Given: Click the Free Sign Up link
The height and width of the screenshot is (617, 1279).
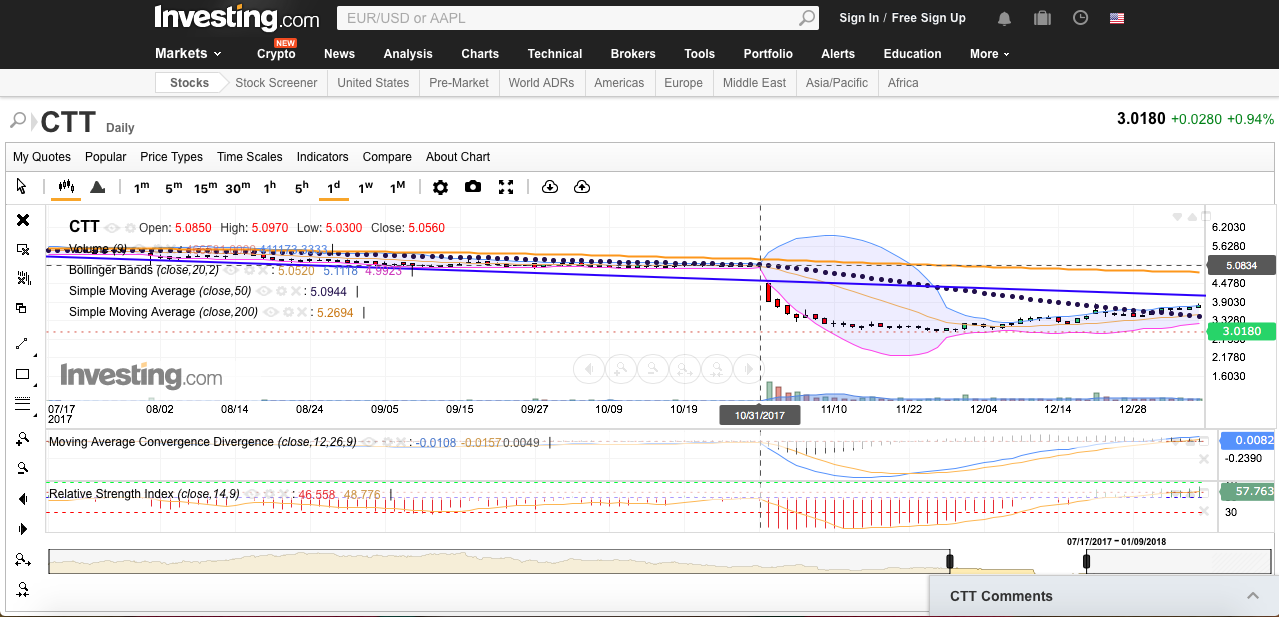Looking at the screenshot, I should [x=928, y=18].
